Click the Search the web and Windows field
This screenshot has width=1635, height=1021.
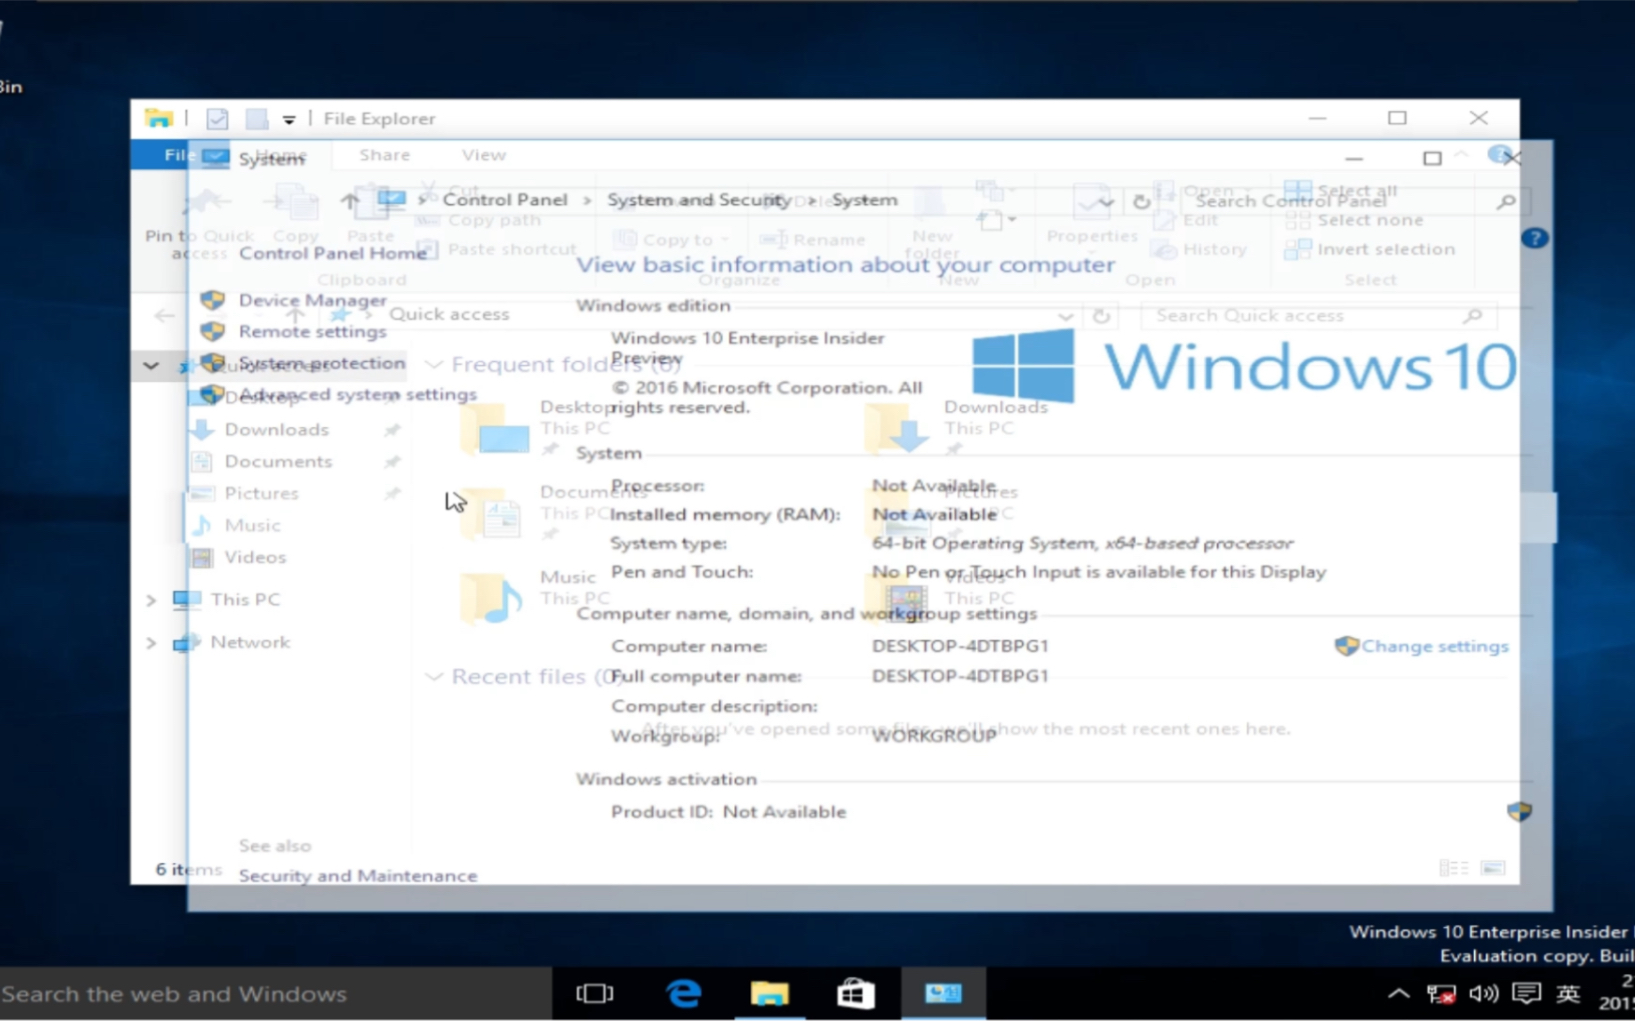pyautogui.click(x=180, y=993)
